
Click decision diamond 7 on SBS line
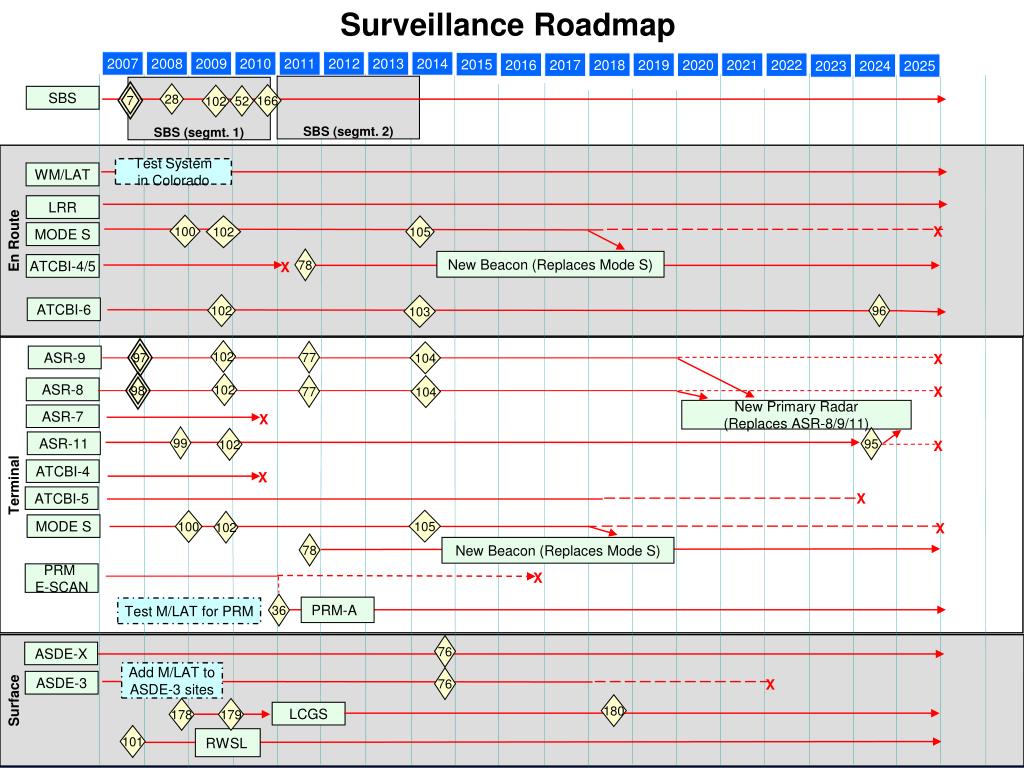[x=131, y=101]
